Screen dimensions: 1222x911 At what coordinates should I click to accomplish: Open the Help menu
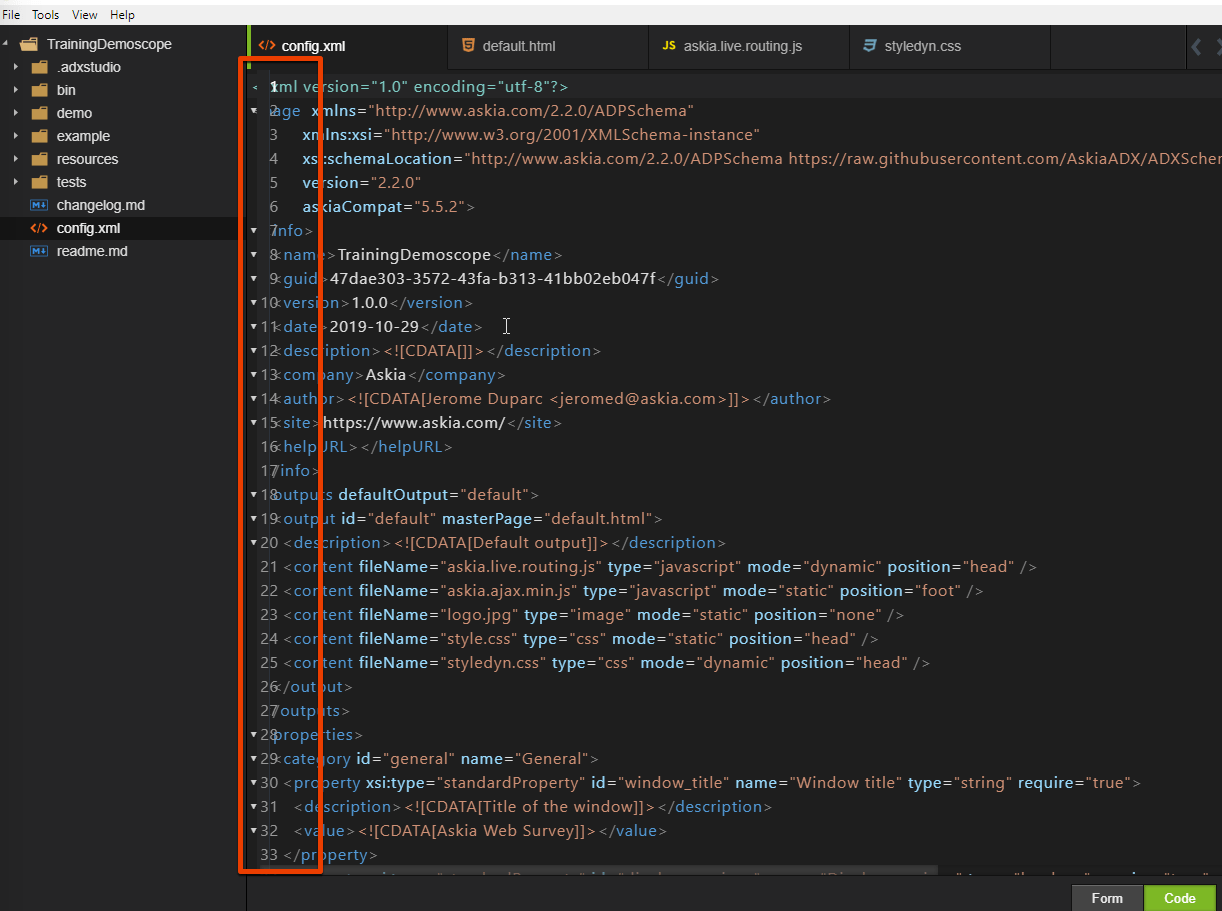(x=122, y=14)
